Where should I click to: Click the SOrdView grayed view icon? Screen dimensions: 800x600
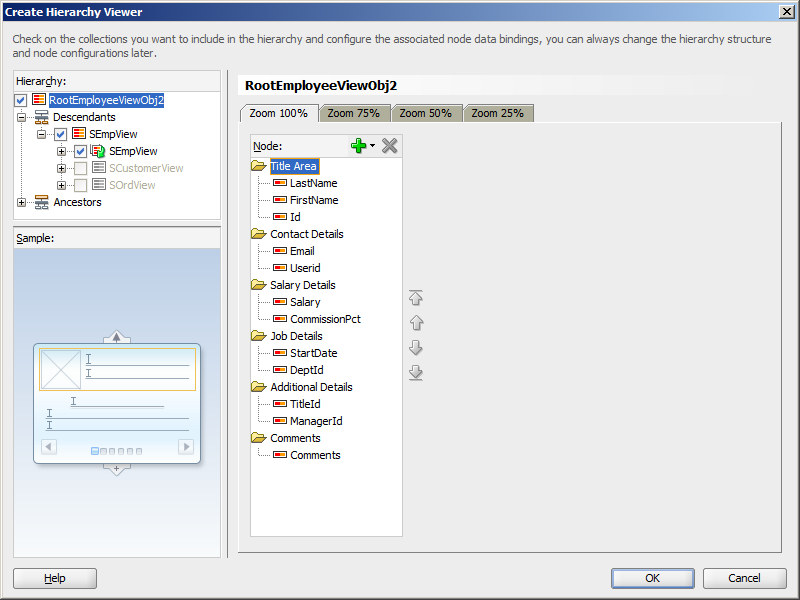pos(99,184)
